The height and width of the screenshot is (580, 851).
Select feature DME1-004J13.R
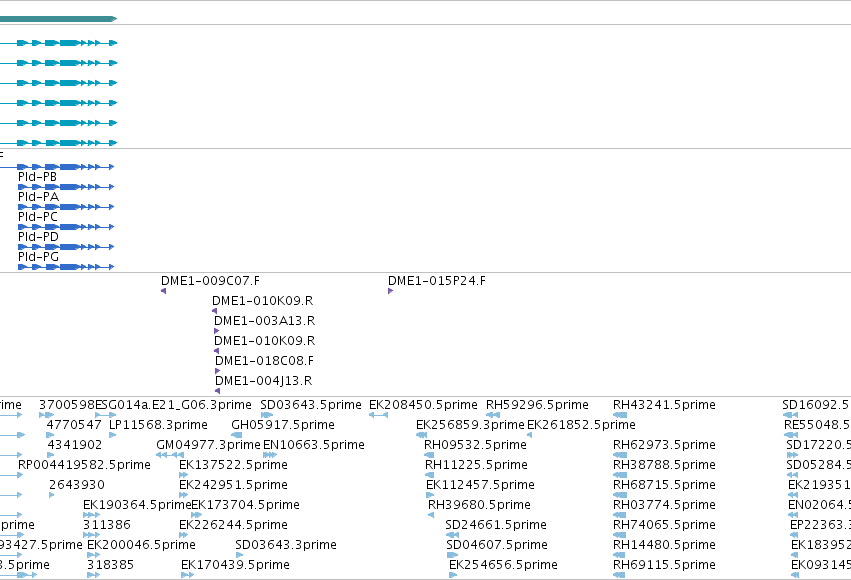point(264,381)
